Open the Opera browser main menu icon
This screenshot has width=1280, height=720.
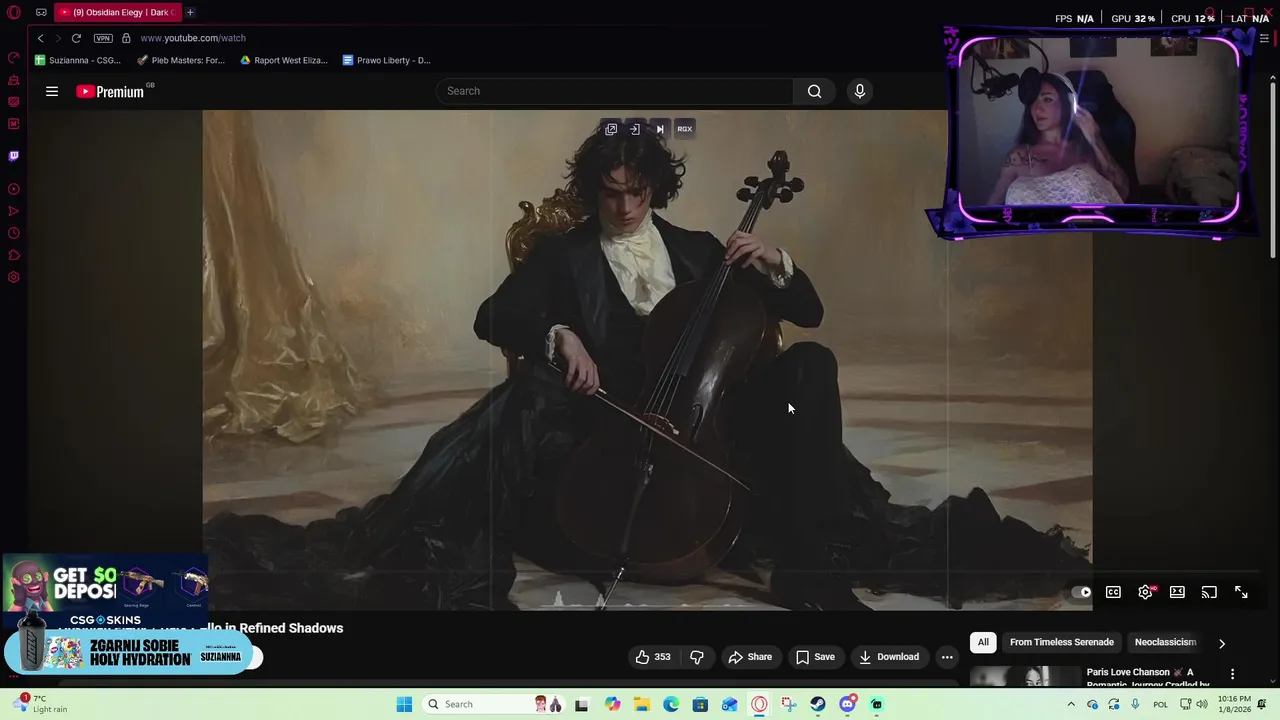14,13
